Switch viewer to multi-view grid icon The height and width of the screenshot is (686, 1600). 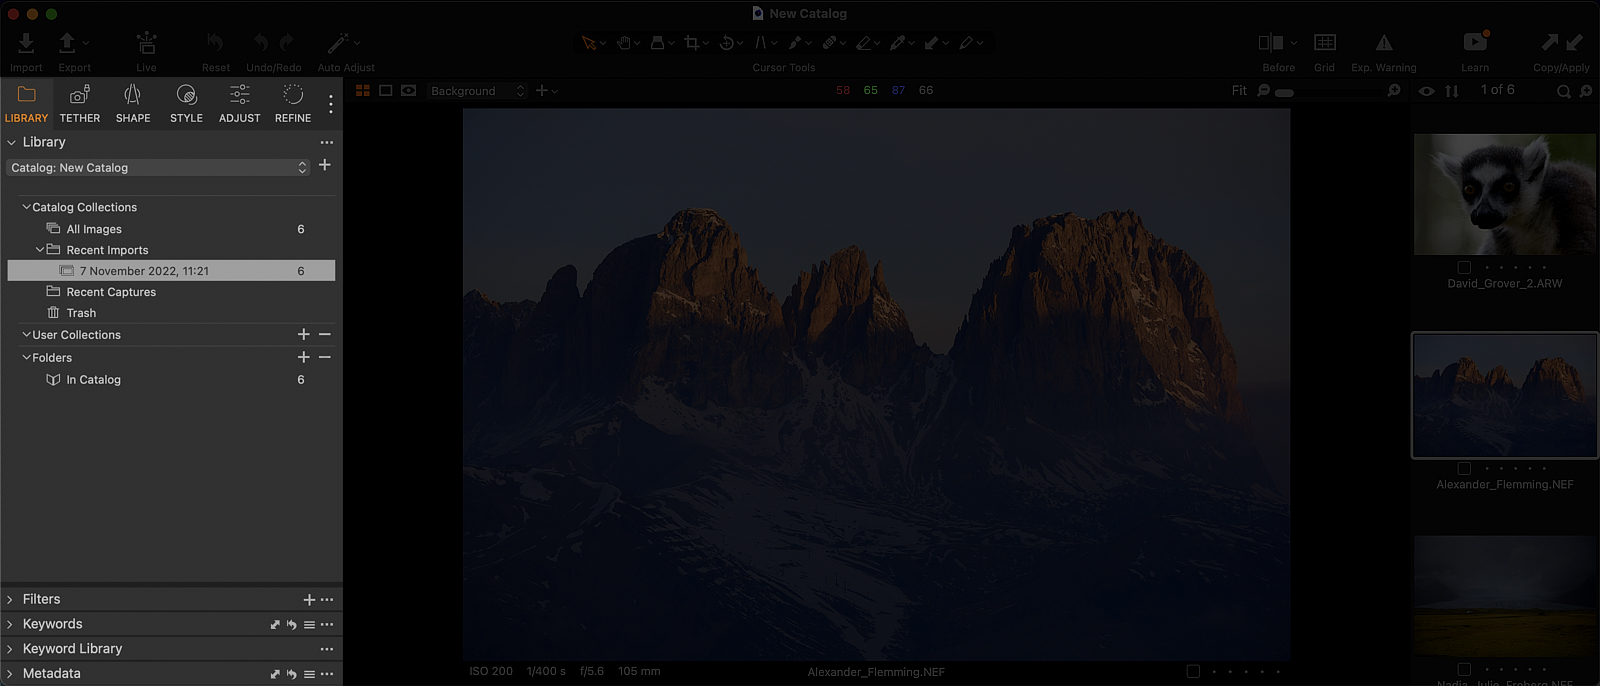(x=363, y=90)
